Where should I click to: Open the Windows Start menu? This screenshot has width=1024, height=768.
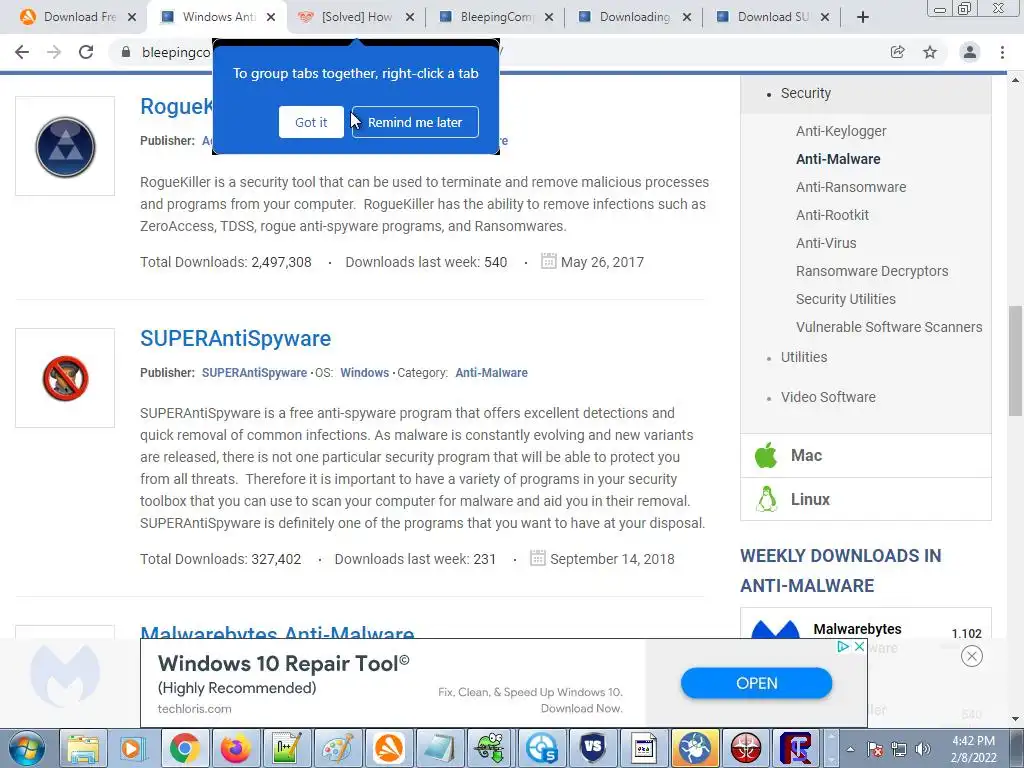click(26, 748)
